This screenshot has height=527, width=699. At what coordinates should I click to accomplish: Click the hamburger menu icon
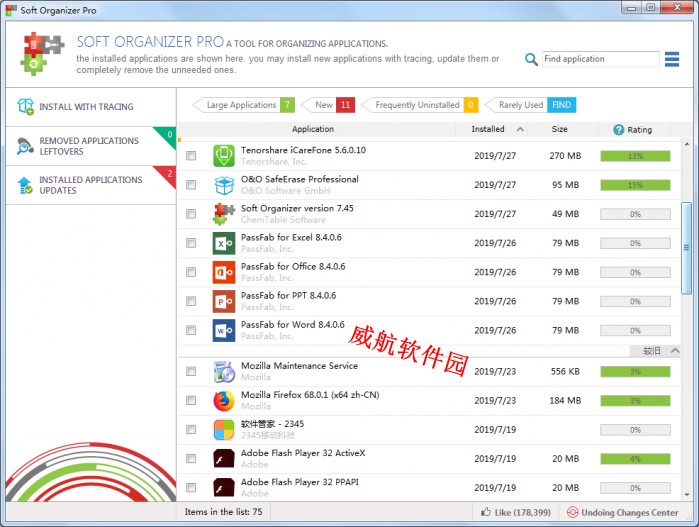[x=672, y=59]
